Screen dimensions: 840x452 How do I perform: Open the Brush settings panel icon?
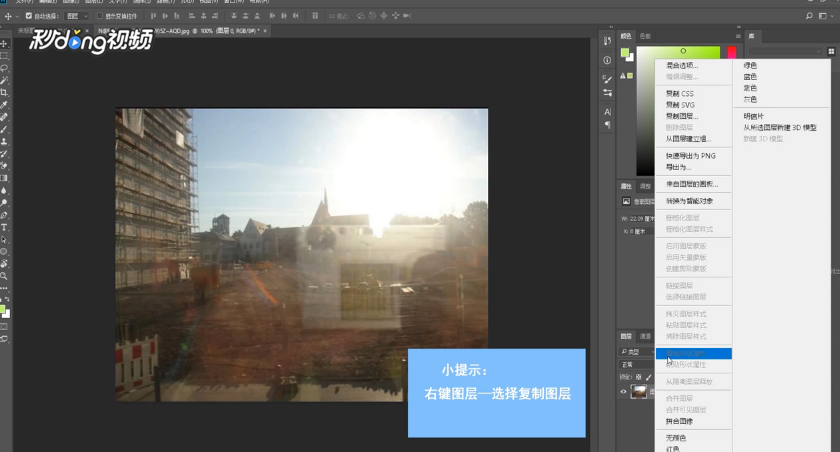click(607, 79)
